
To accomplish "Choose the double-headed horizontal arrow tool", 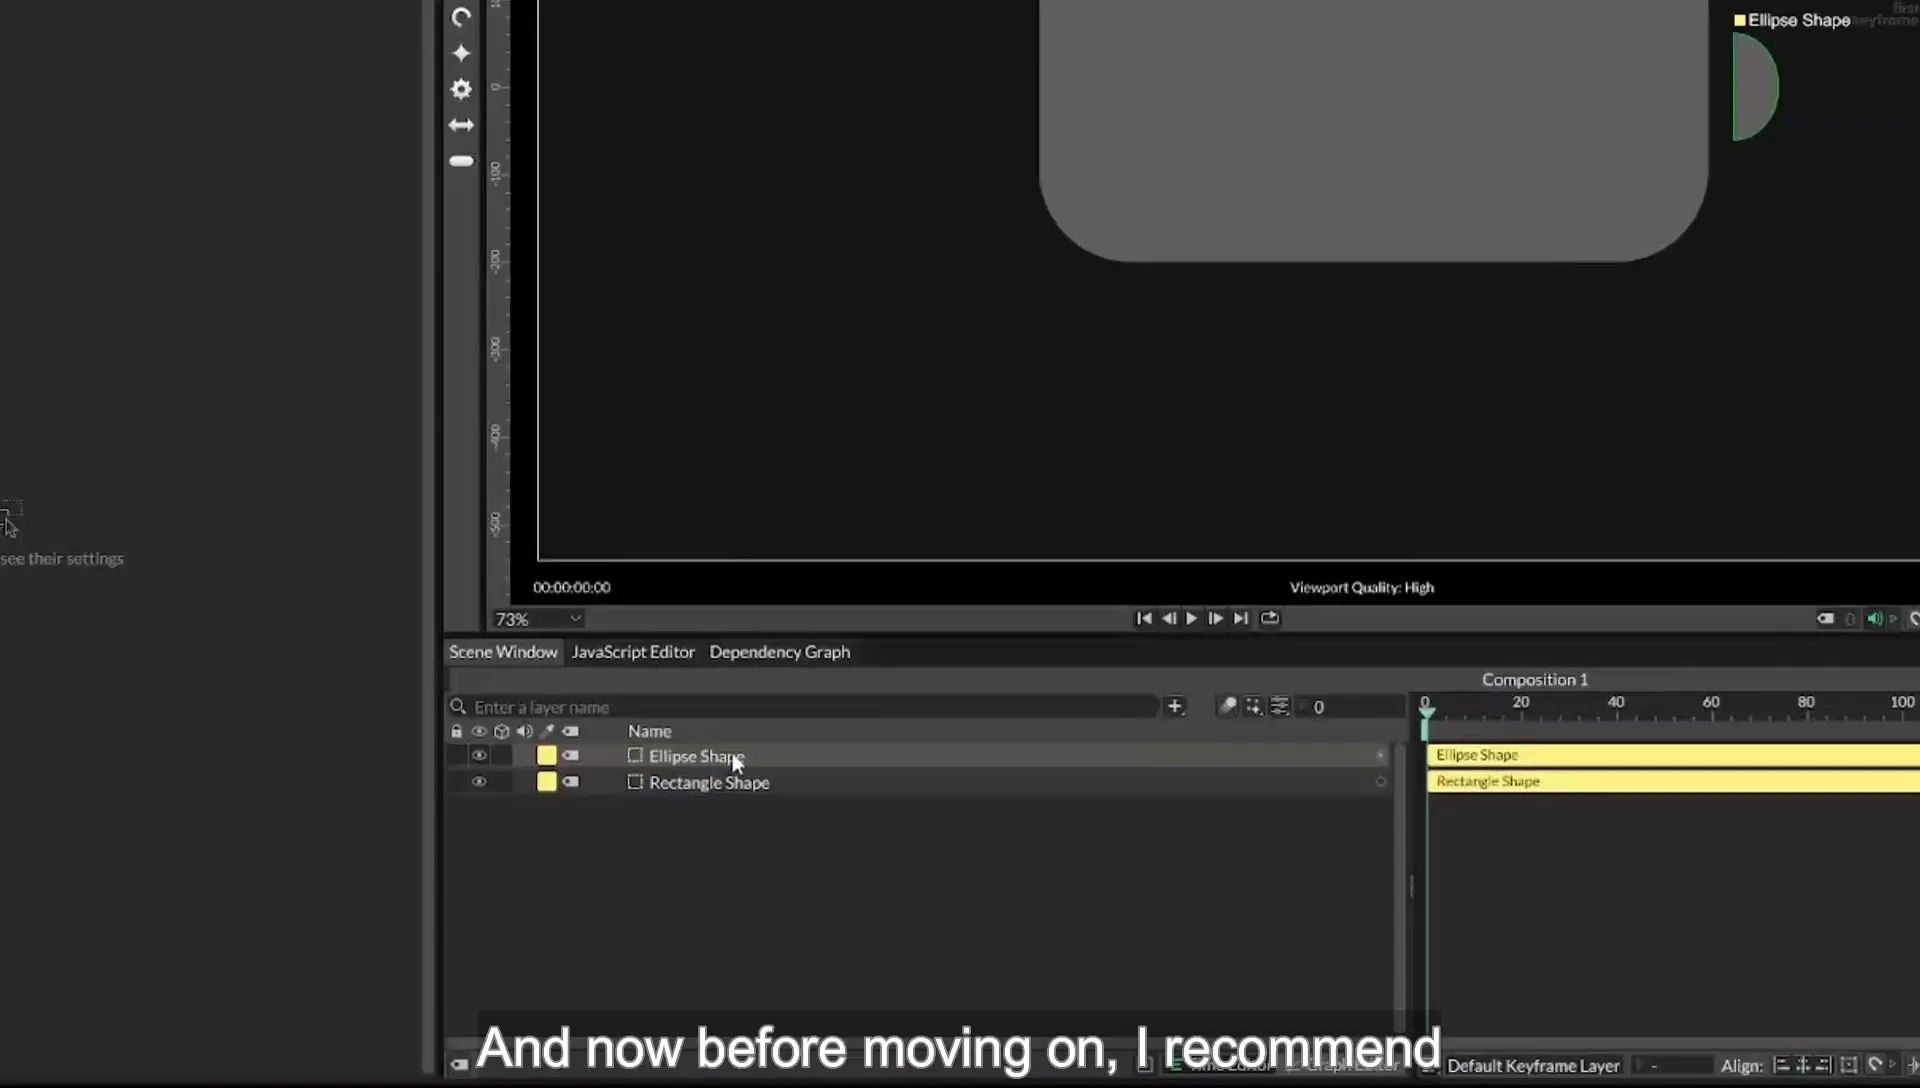I will coord(461,125).
